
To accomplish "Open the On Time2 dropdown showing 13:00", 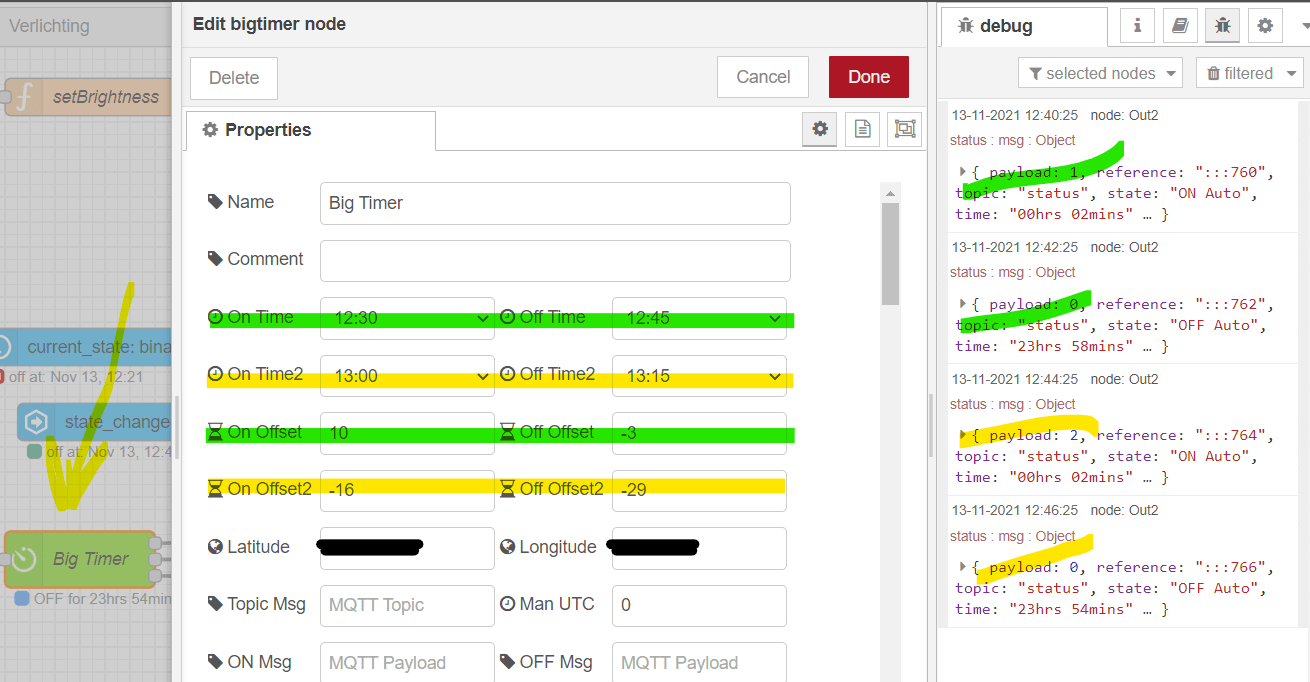I will [x=407, y=376].
